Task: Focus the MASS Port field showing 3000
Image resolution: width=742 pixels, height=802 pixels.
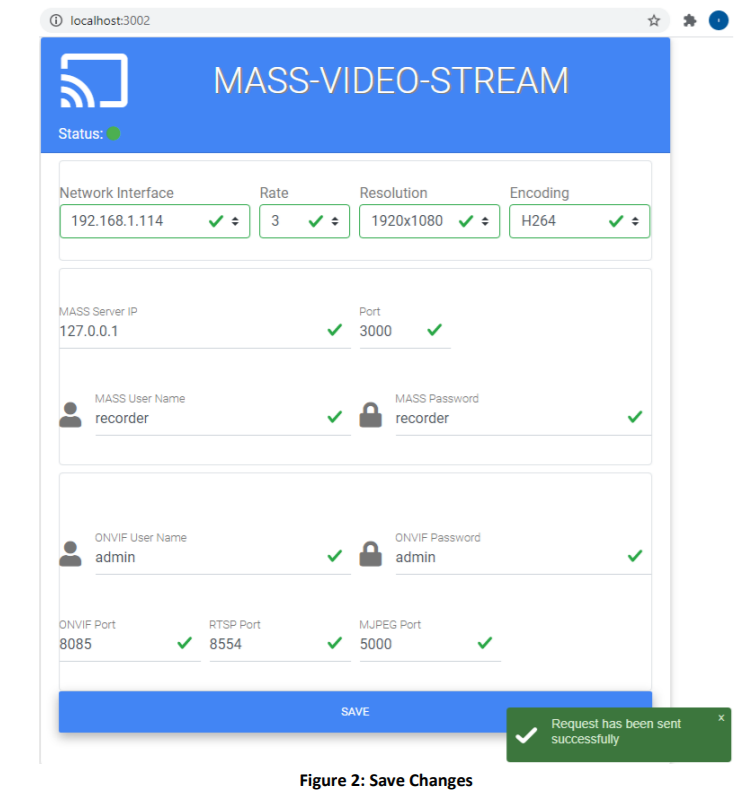Action: tap(405, 331)
